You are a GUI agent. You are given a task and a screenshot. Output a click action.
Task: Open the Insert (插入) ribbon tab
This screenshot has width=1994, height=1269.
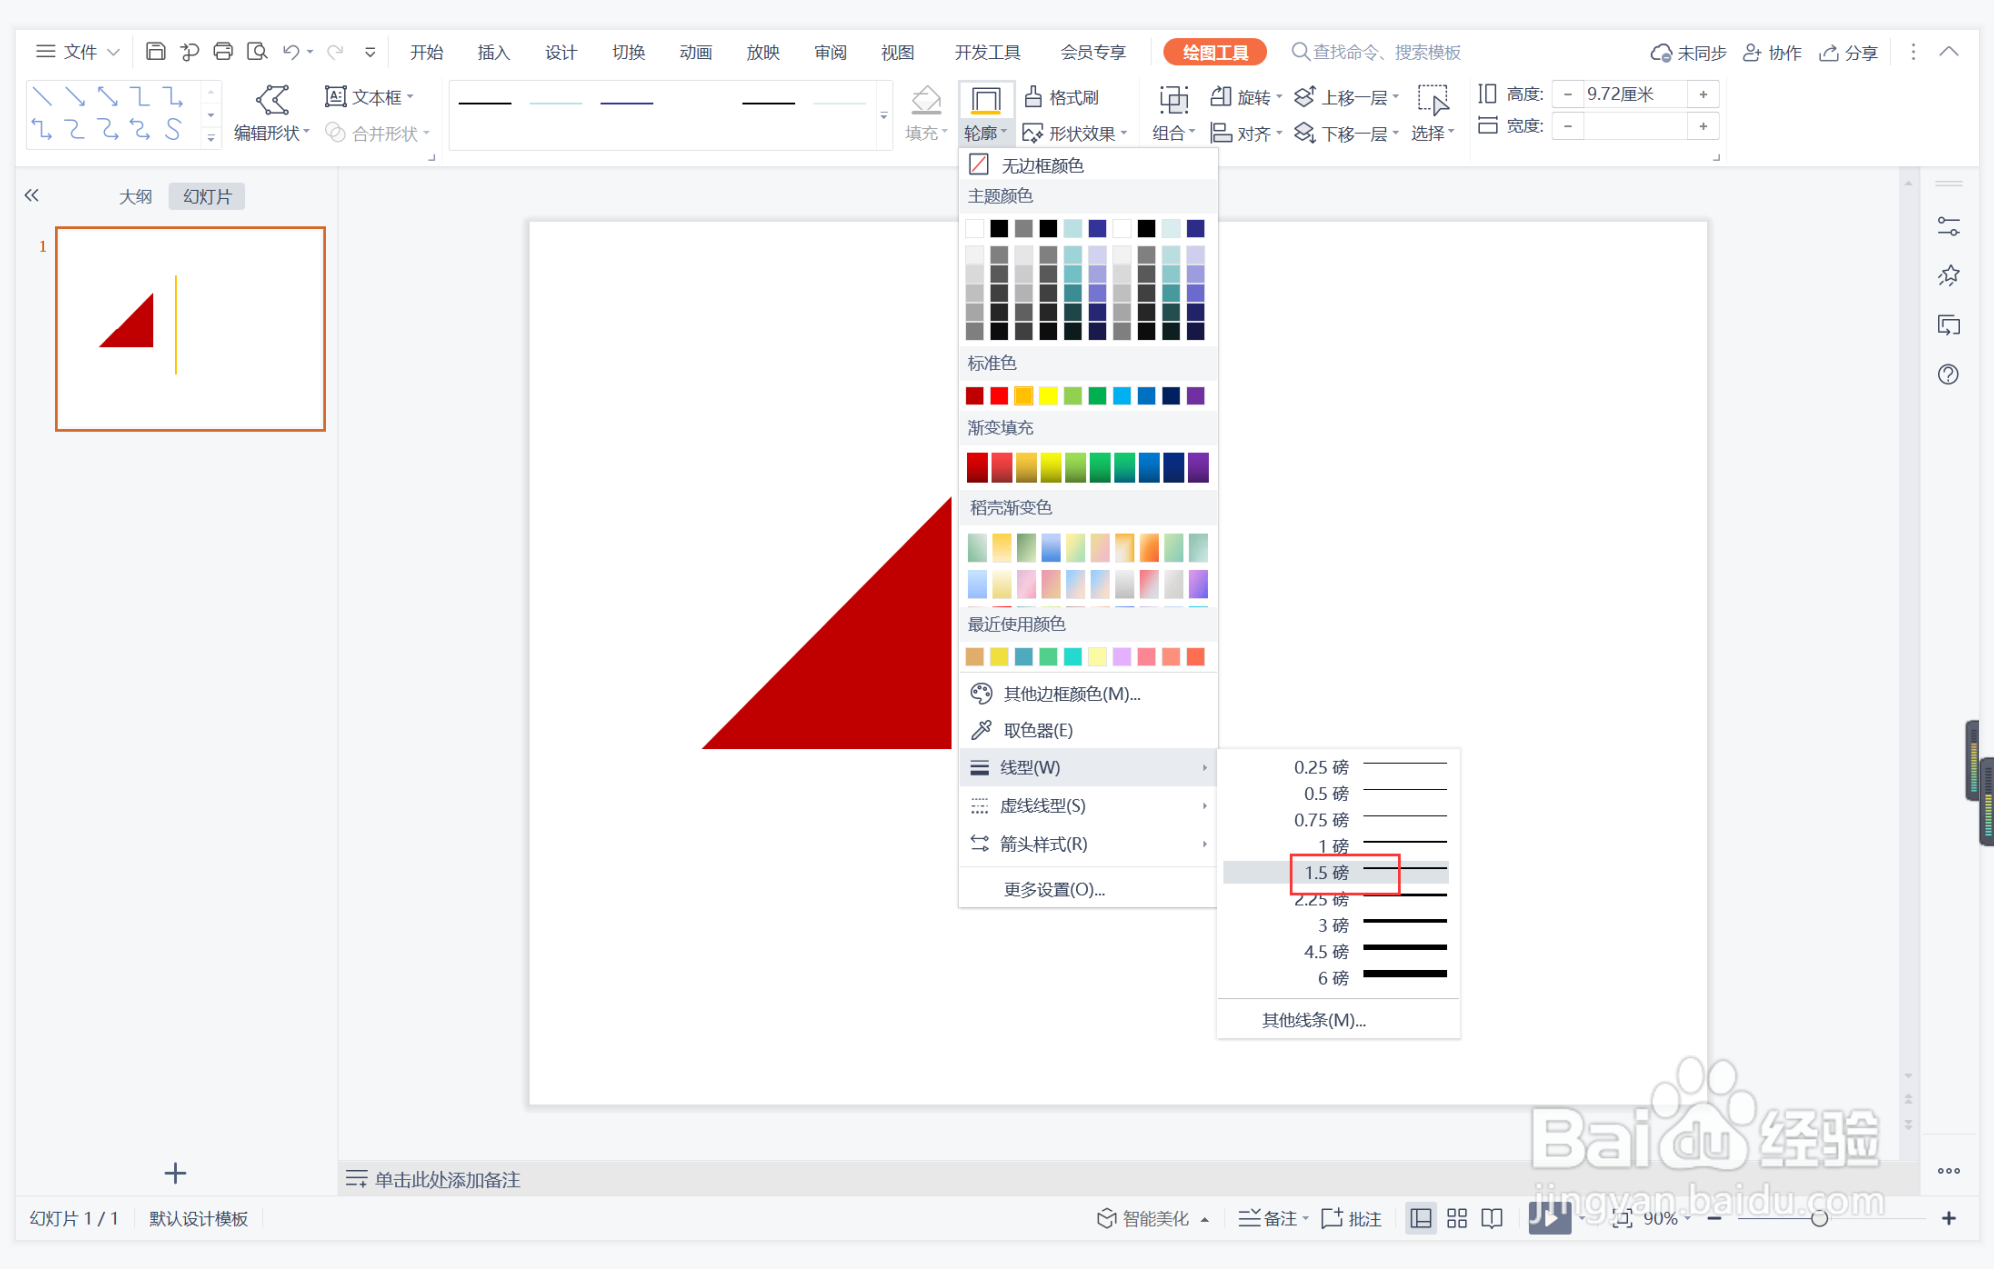coord(493,52)
